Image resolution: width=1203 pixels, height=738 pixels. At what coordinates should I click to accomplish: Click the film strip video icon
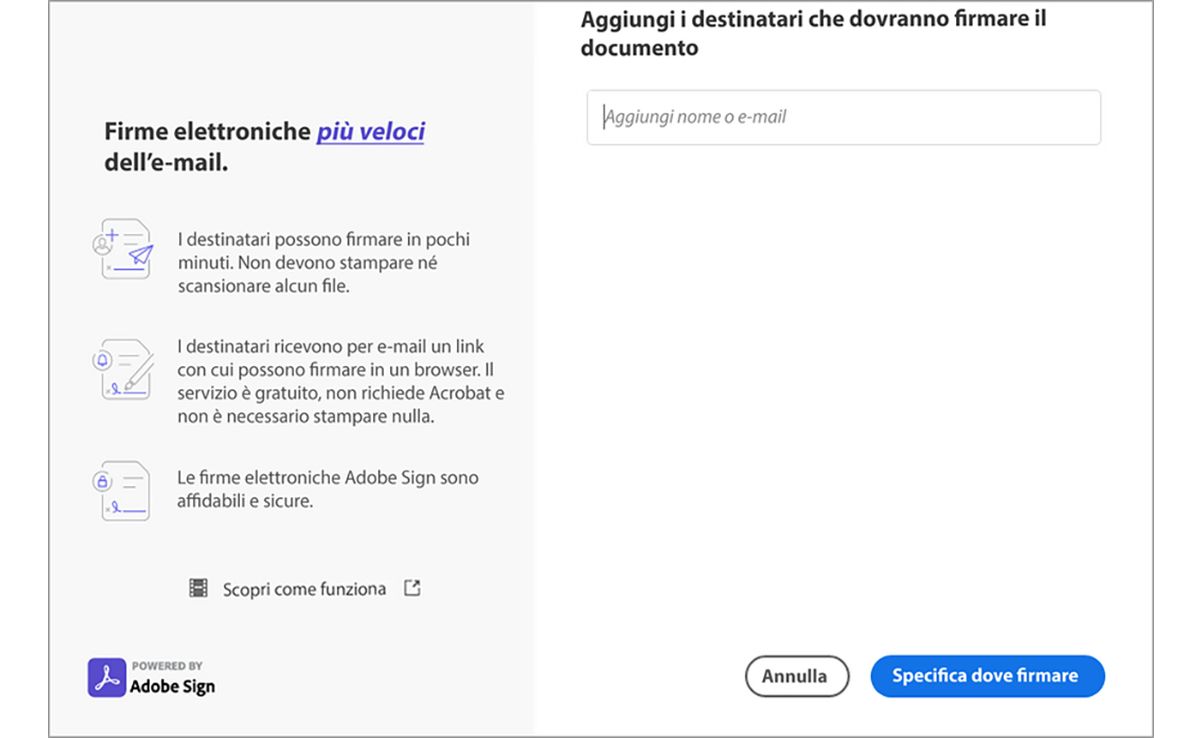(x=199, y=589)
